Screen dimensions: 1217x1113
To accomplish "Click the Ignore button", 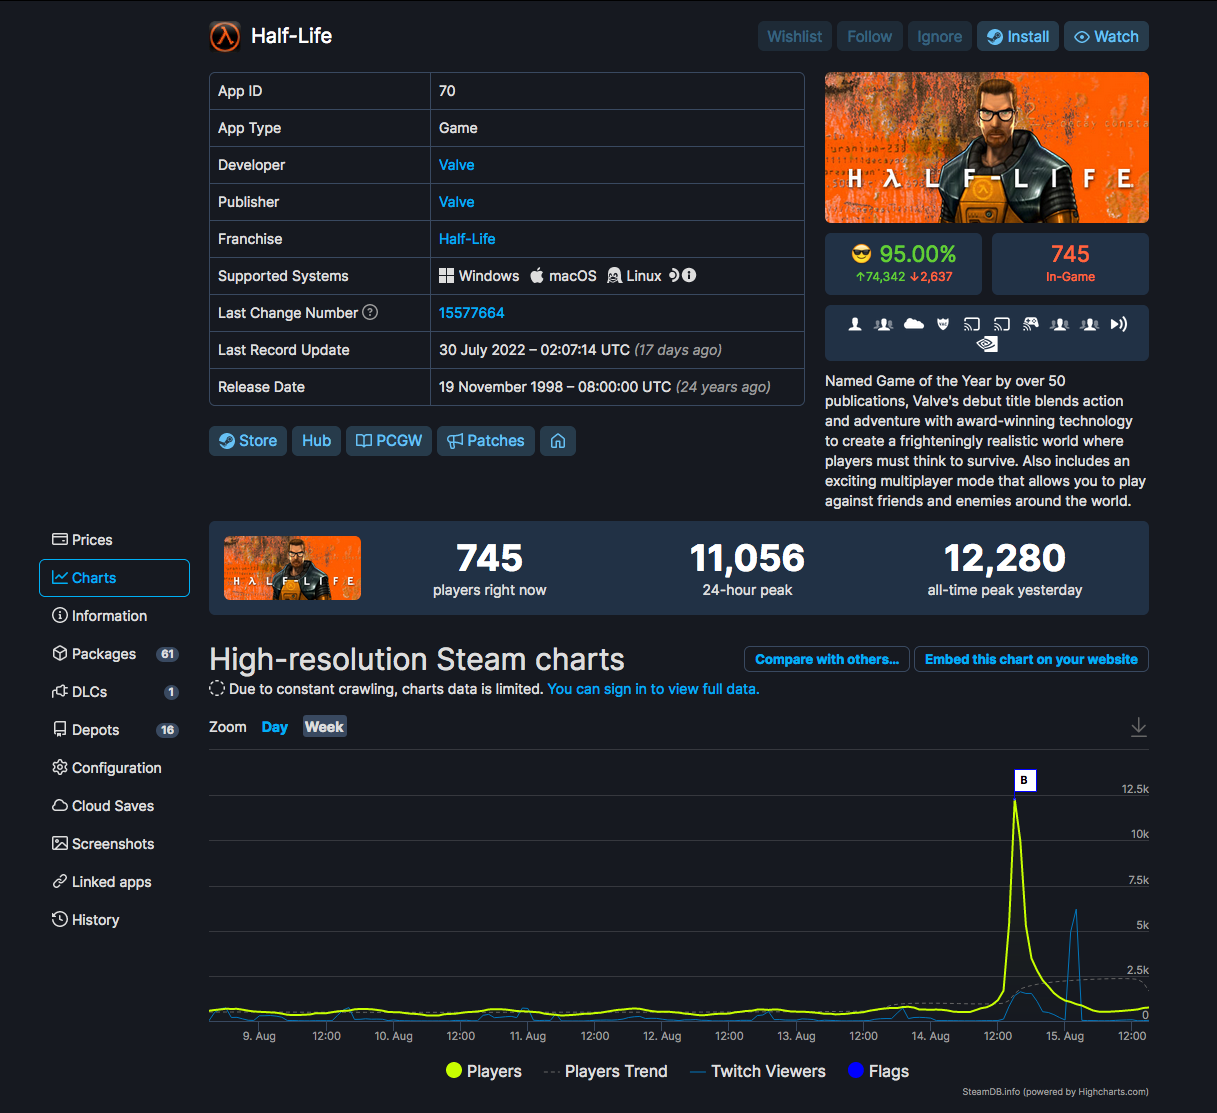I will click(x=940, y=37).
